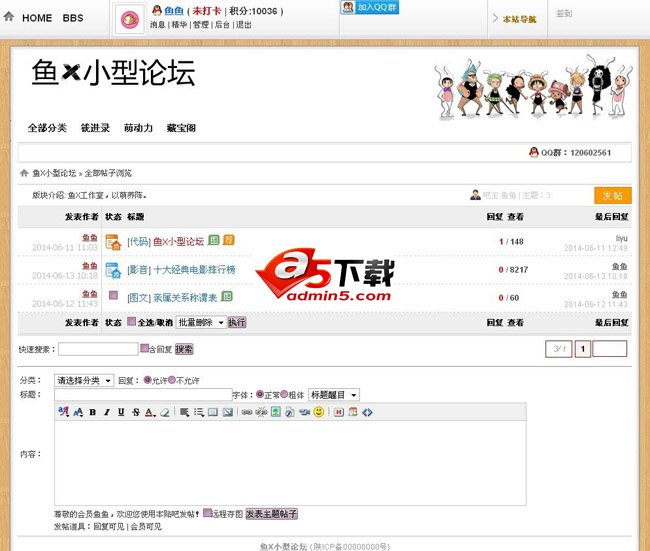Click the 执行 execute button
This screenshot has width=650, height=551.
pyautogui.click(x=237, y=322)
